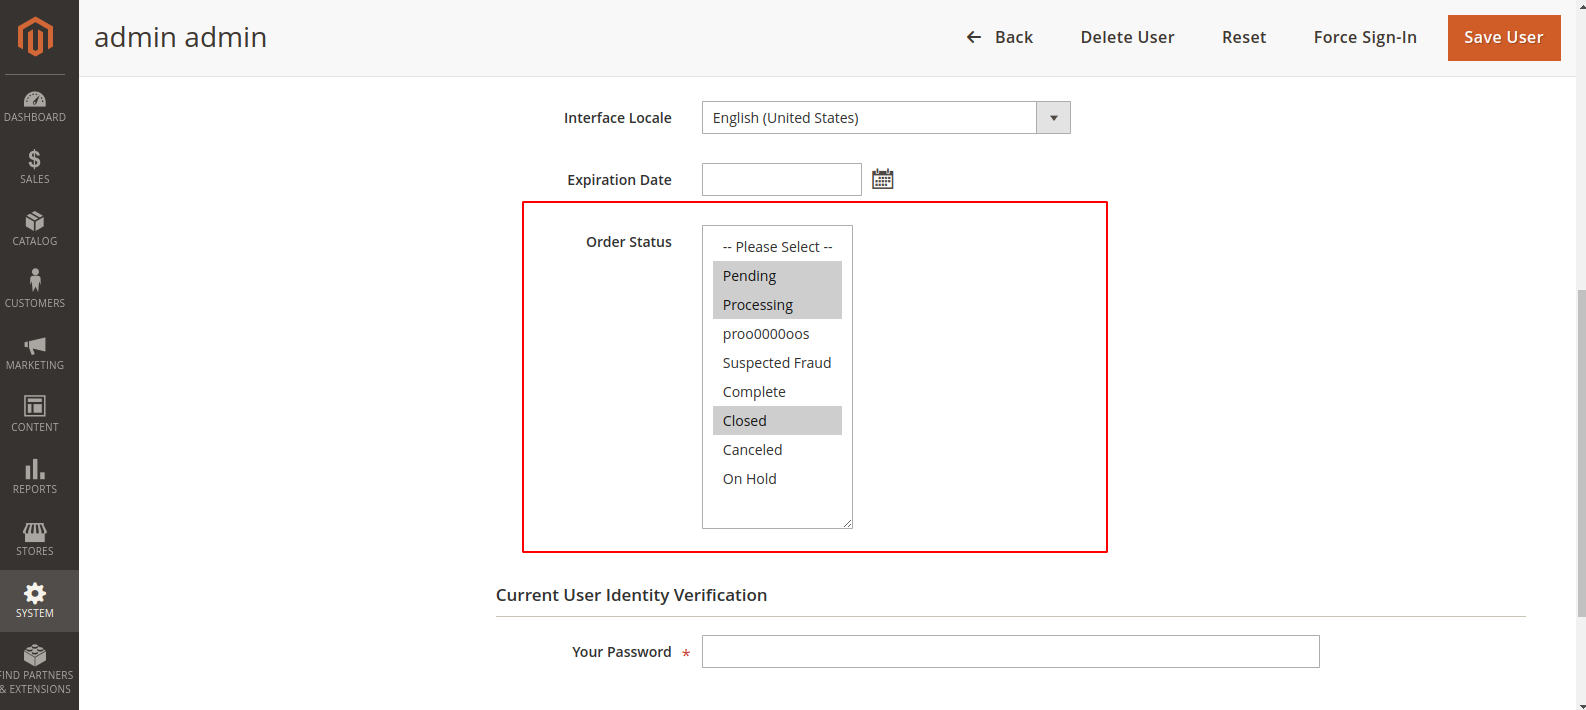
Task: Click the Magento logo icon
Action: coord(35,37)
